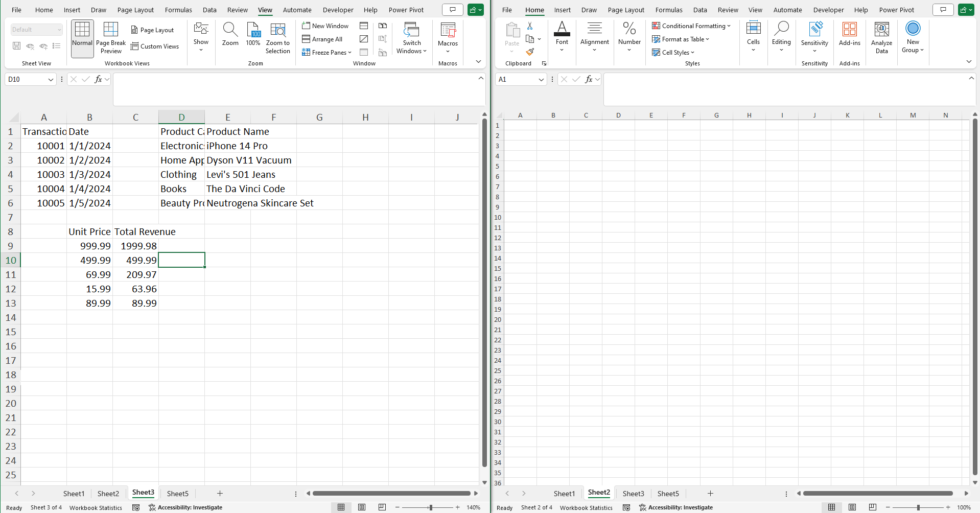Viewport: 980px width, 513px height.
Task: Click the Cut scissors icon
Action: point(530,26)
